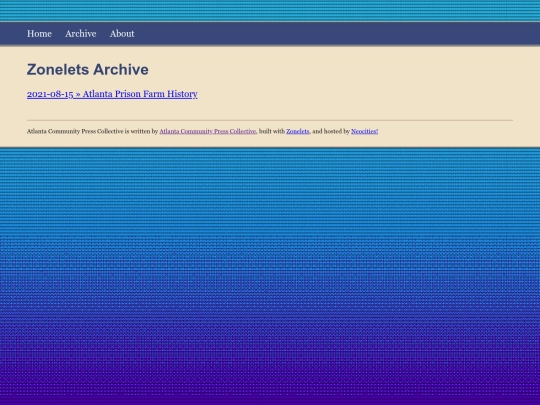Image resolution: width=540 pixels, height=405 pixels.
Task: Select the Zonelets Archive heading
Action: (88, 70)
